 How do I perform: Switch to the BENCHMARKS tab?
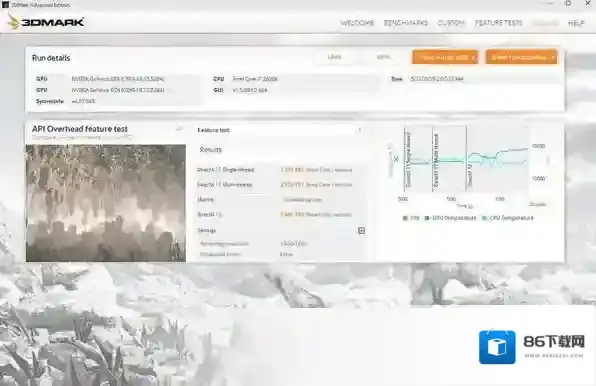coord(406,23)
